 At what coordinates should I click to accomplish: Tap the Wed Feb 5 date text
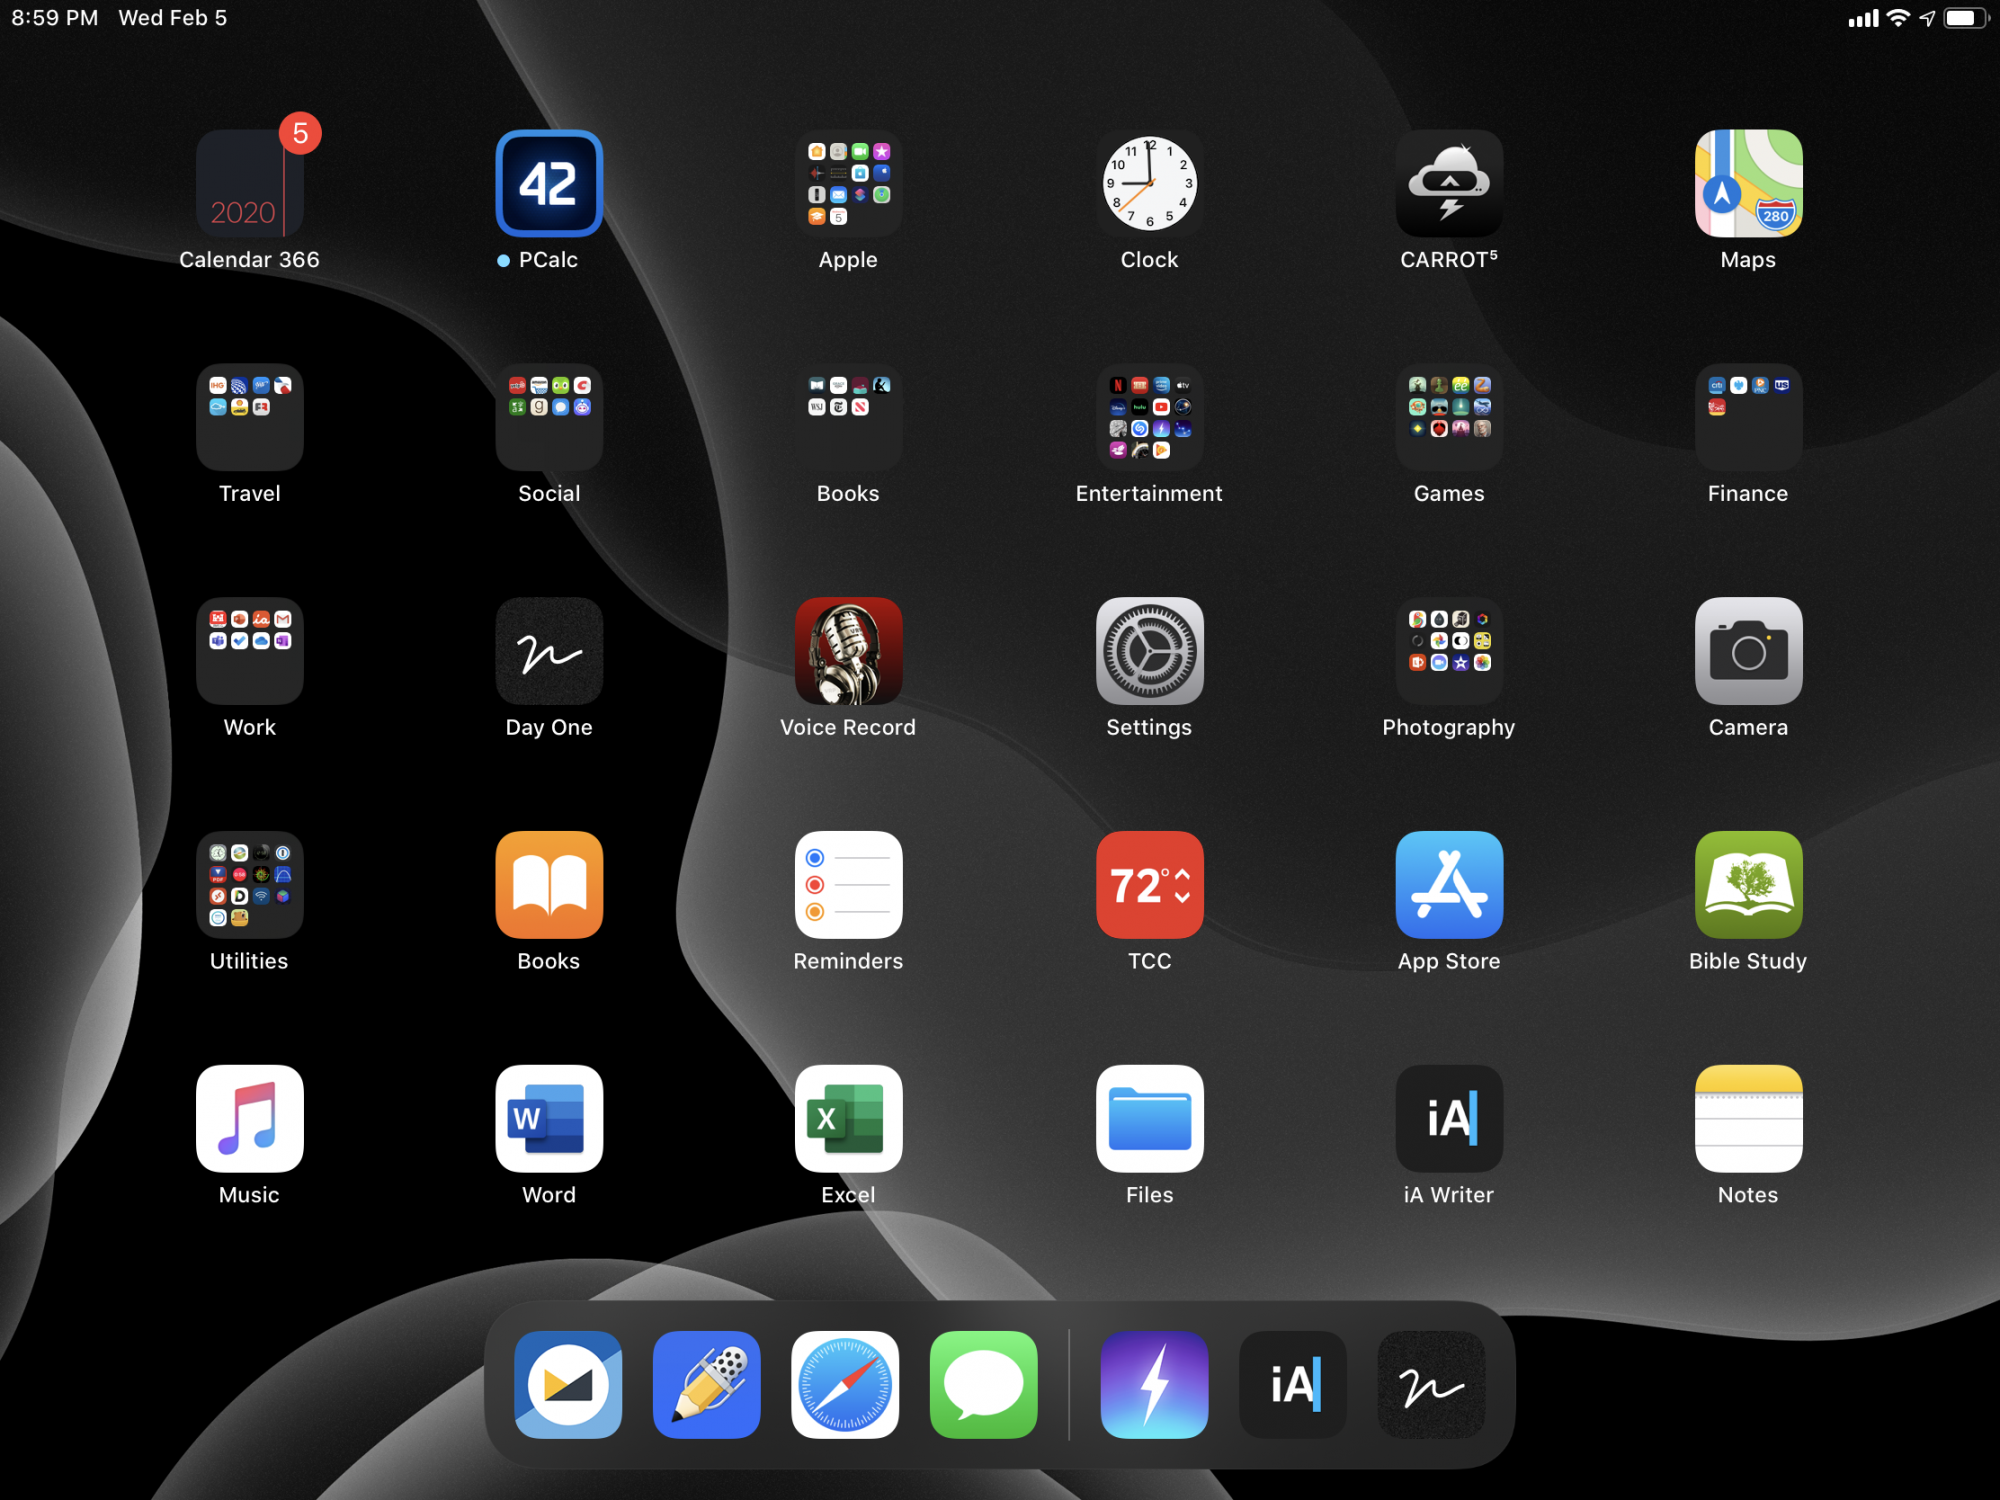(x=173, y=18)
